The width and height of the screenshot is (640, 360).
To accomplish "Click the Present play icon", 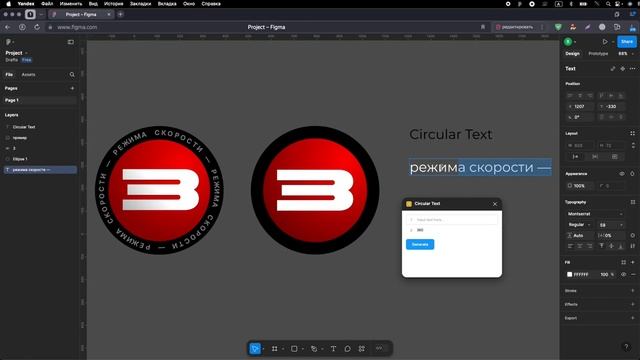I will point(605,42).
